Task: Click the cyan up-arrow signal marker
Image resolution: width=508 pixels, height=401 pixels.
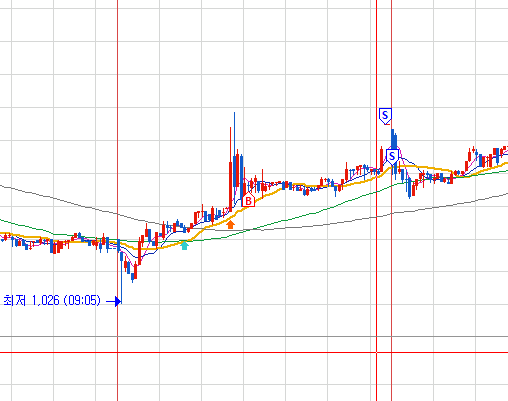Action: point(184,245)
